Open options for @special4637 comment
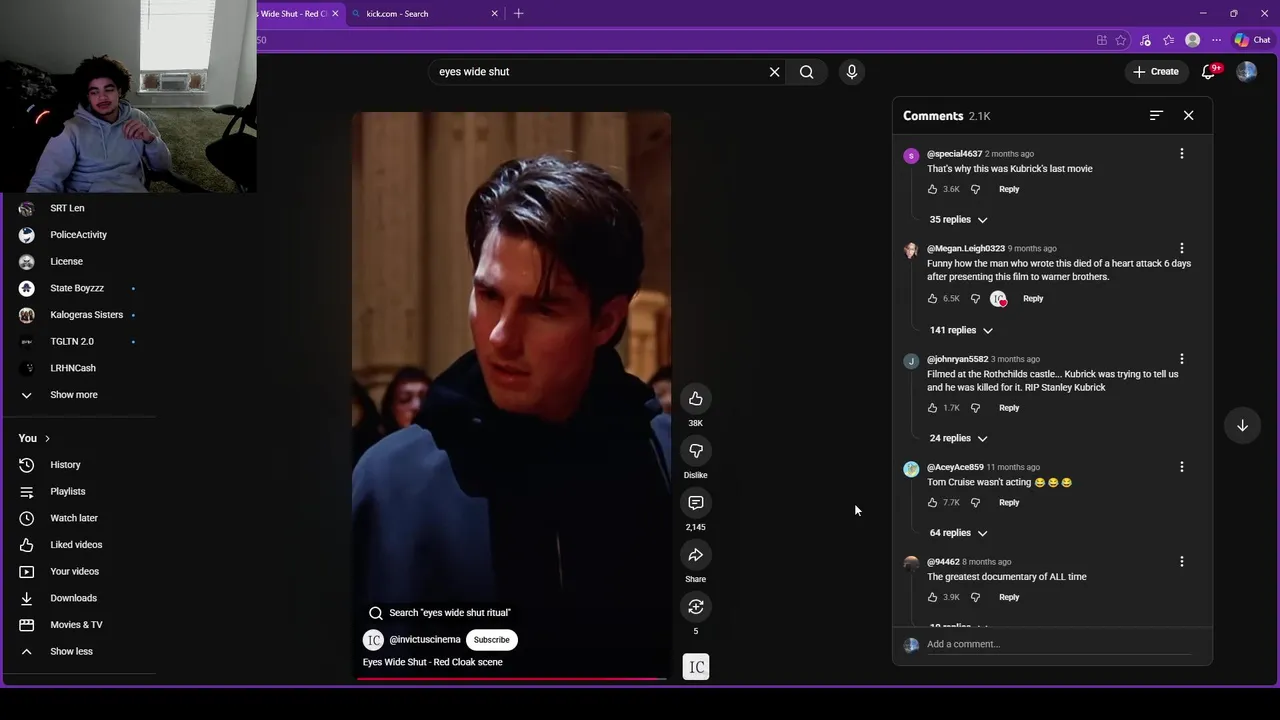 tap(1182, 154)
